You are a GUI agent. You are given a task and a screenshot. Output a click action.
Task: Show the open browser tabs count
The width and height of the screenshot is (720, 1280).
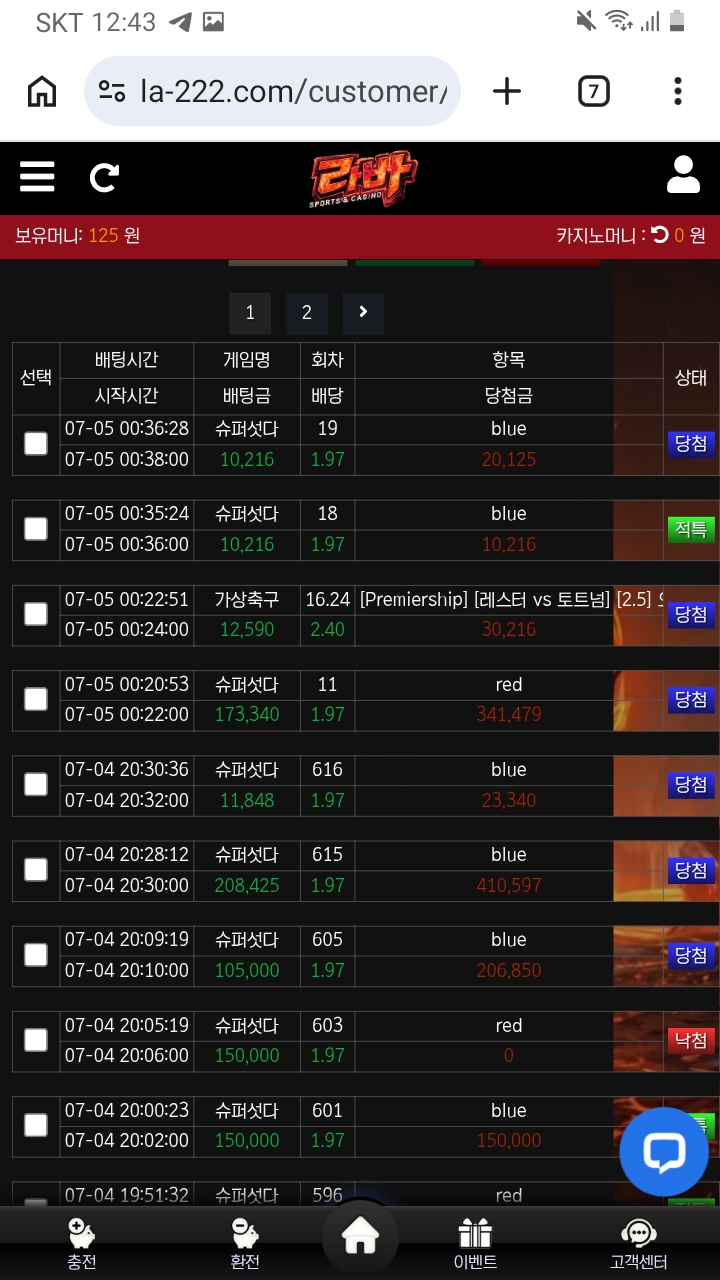[x=593, y=92]
